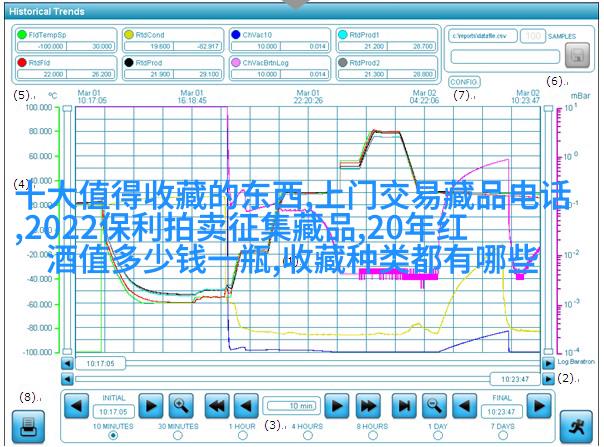Click the 10:23:47 scrollbar thumb
604x447 pixels.
click(x=515, y=379)
